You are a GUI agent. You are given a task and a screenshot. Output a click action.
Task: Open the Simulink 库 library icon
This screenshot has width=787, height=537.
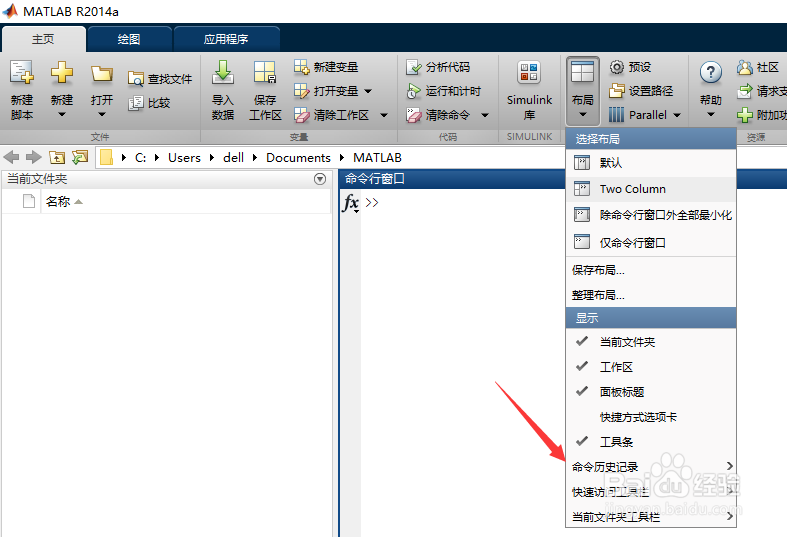(529, 72)
